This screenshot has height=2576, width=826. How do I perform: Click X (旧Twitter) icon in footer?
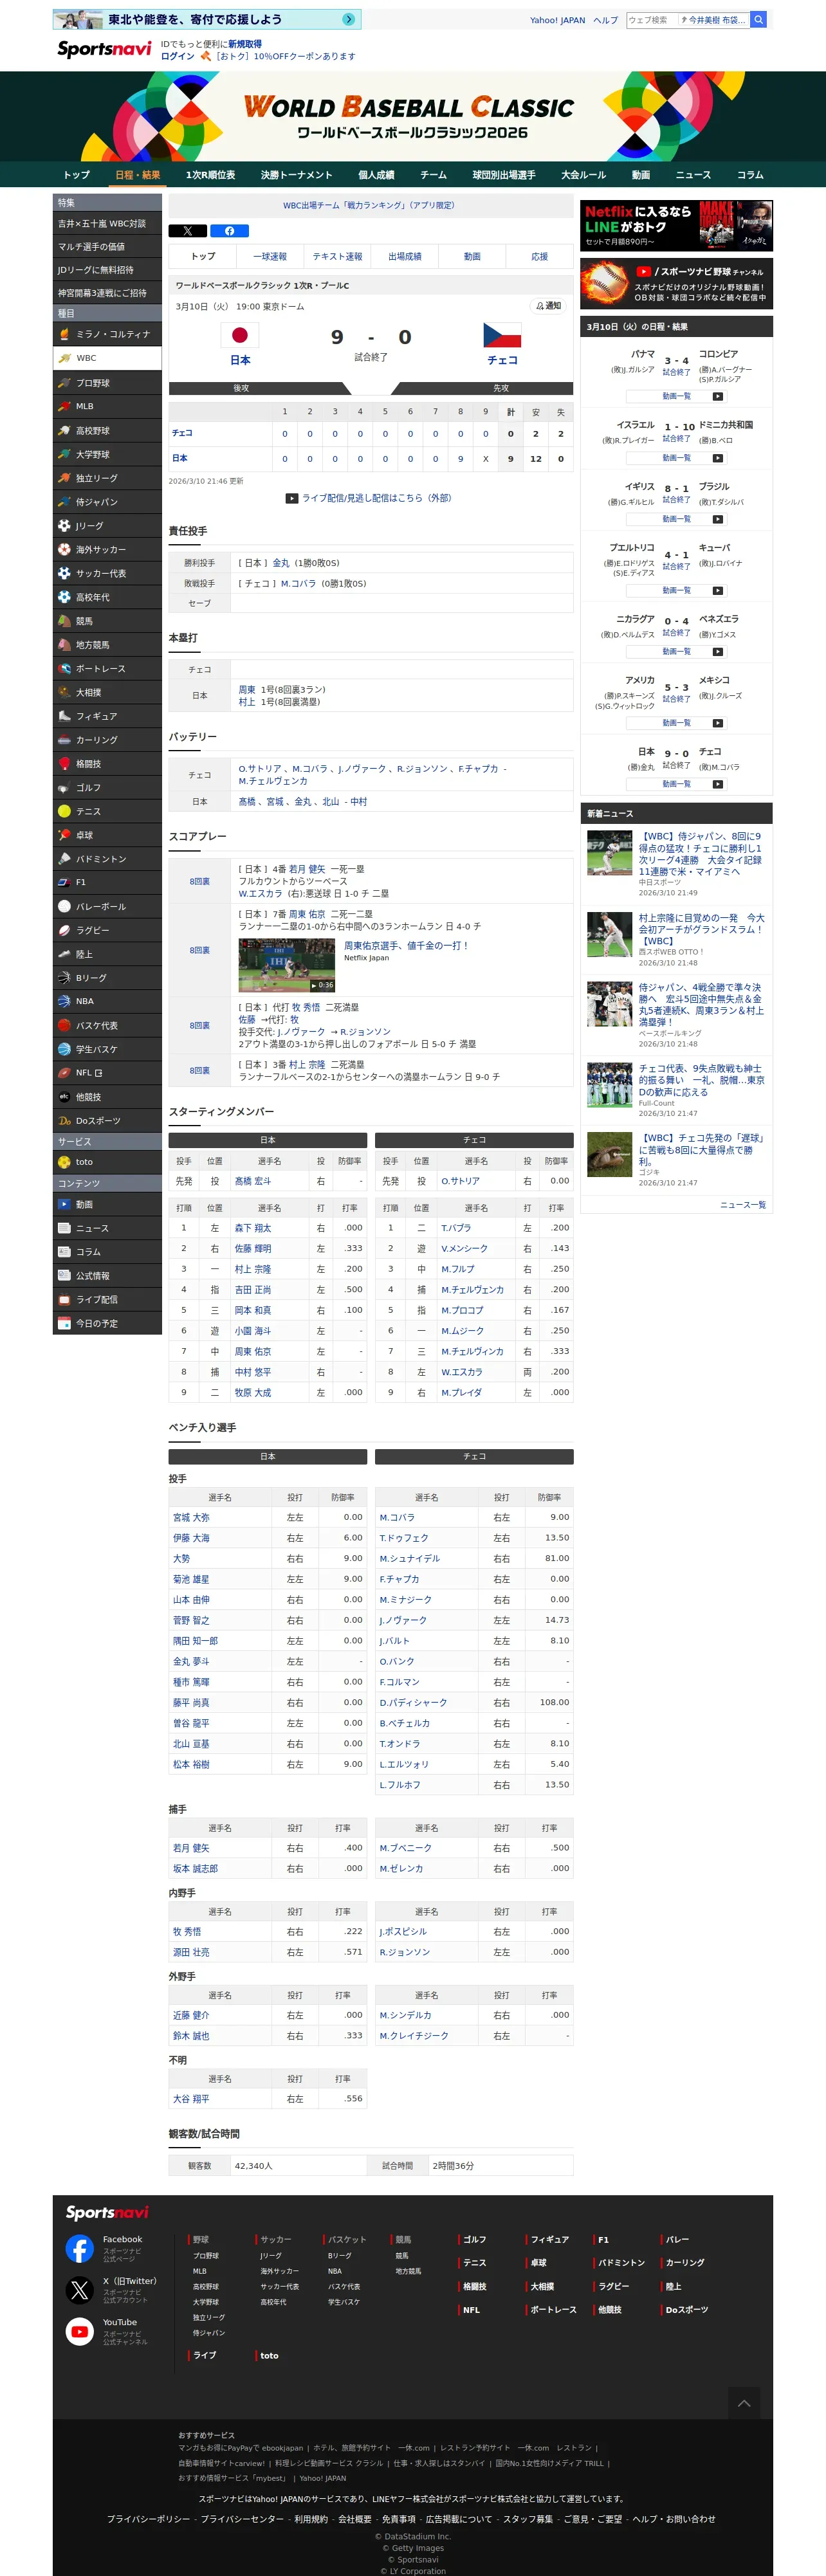tap(80, 2290)
